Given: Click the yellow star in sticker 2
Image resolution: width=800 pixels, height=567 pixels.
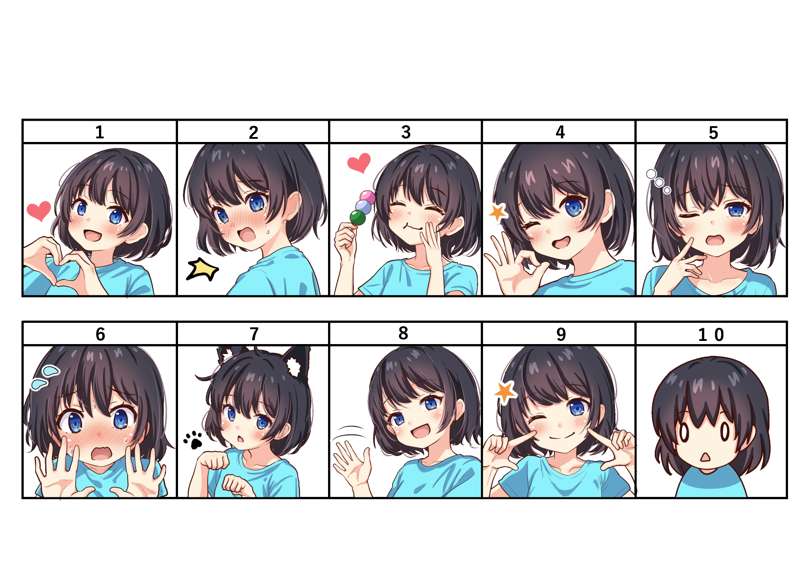Looking at the screenshot, I should [203, 269].
